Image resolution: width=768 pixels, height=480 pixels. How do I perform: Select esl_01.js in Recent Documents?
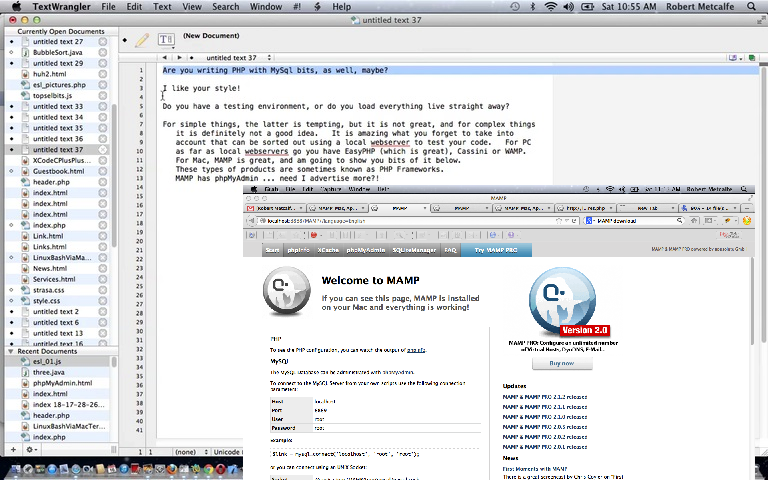click(47, 361)
